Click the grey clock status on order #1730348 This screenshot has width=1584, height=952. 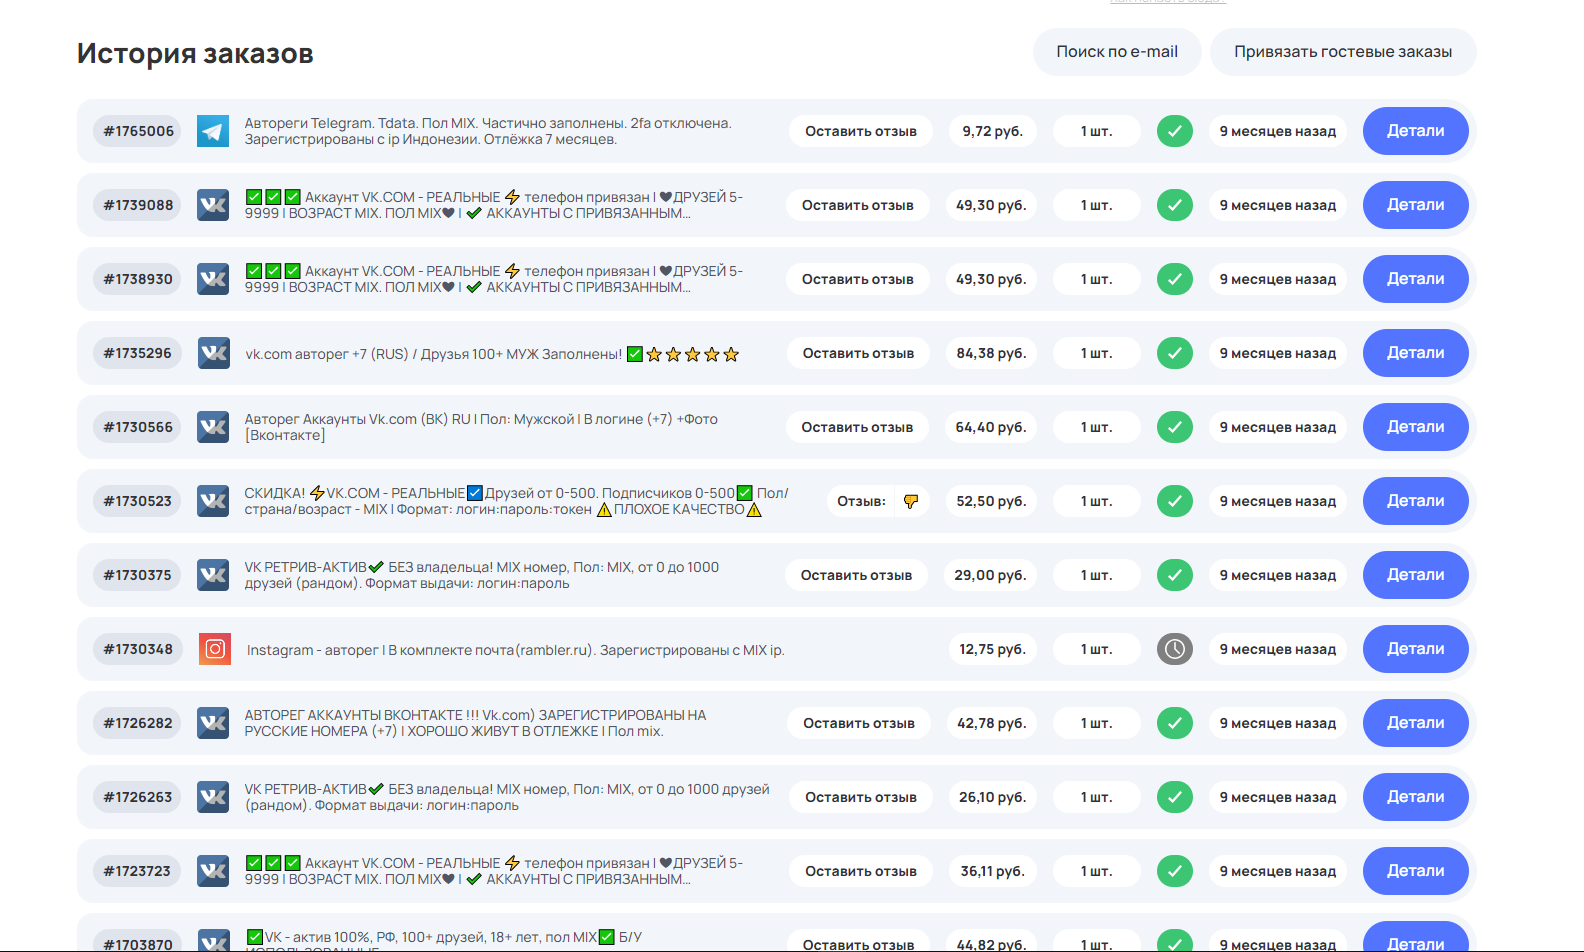[x=1175, y=649]
